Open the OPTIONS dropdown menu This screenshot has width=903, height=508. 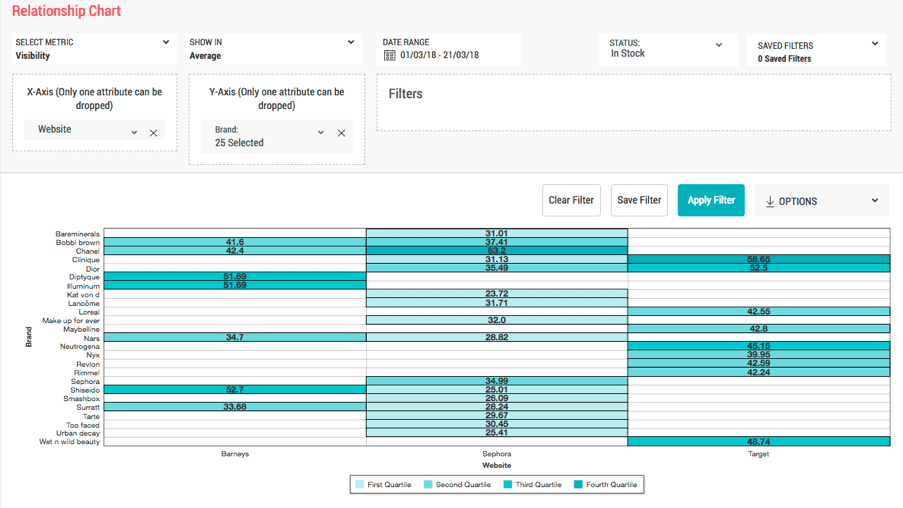pos(822,200)
